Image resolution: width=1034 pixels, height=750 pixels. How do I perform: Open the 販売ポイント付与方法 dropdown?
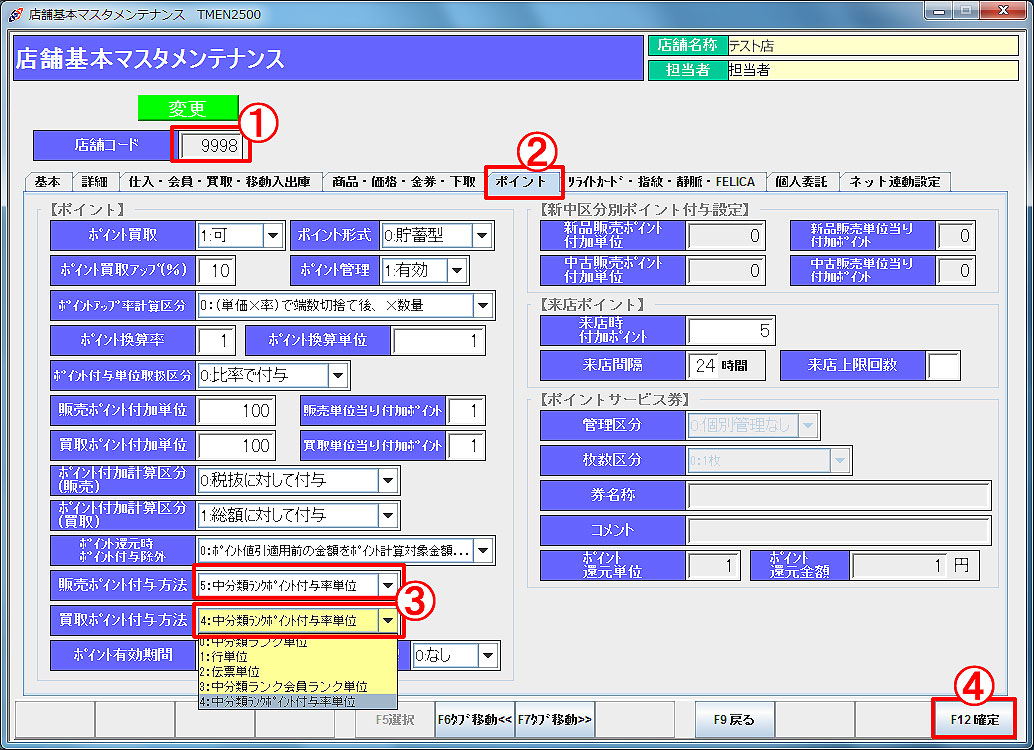coord(388,585)
